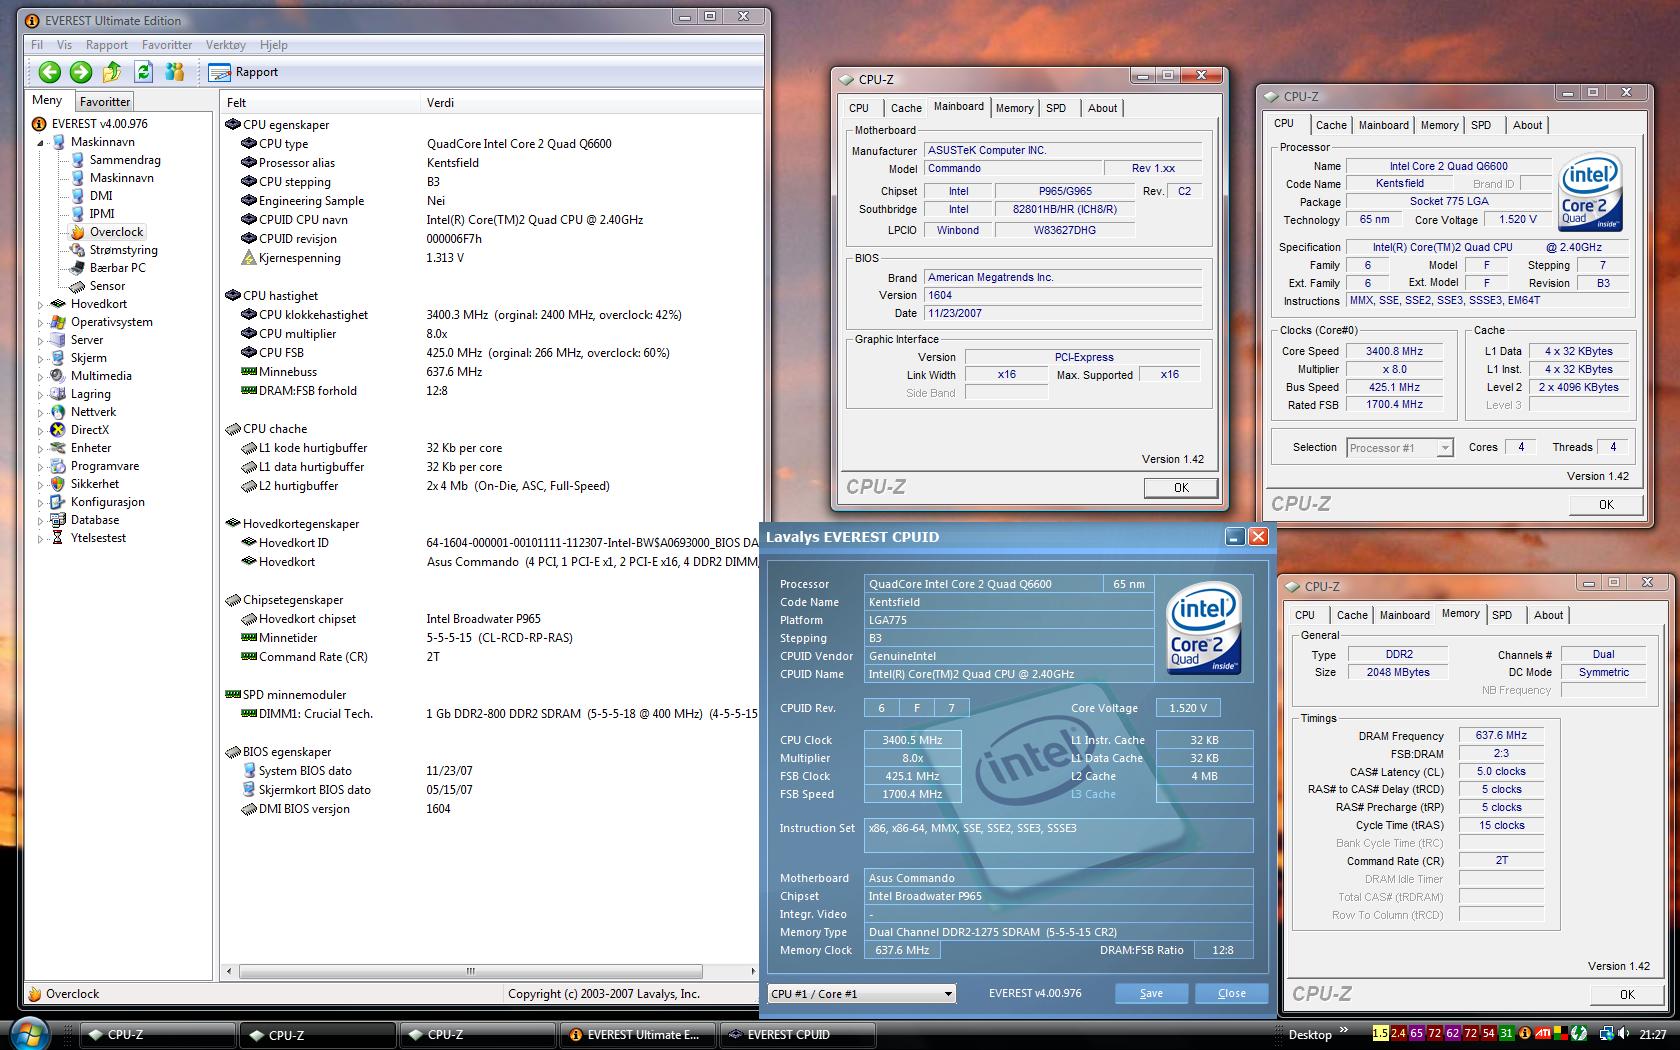Viewport: 1680px width, 1050px height.
Task: Click the yellow 1.5 sensor tray icon
Action: coord(1380,1034)
